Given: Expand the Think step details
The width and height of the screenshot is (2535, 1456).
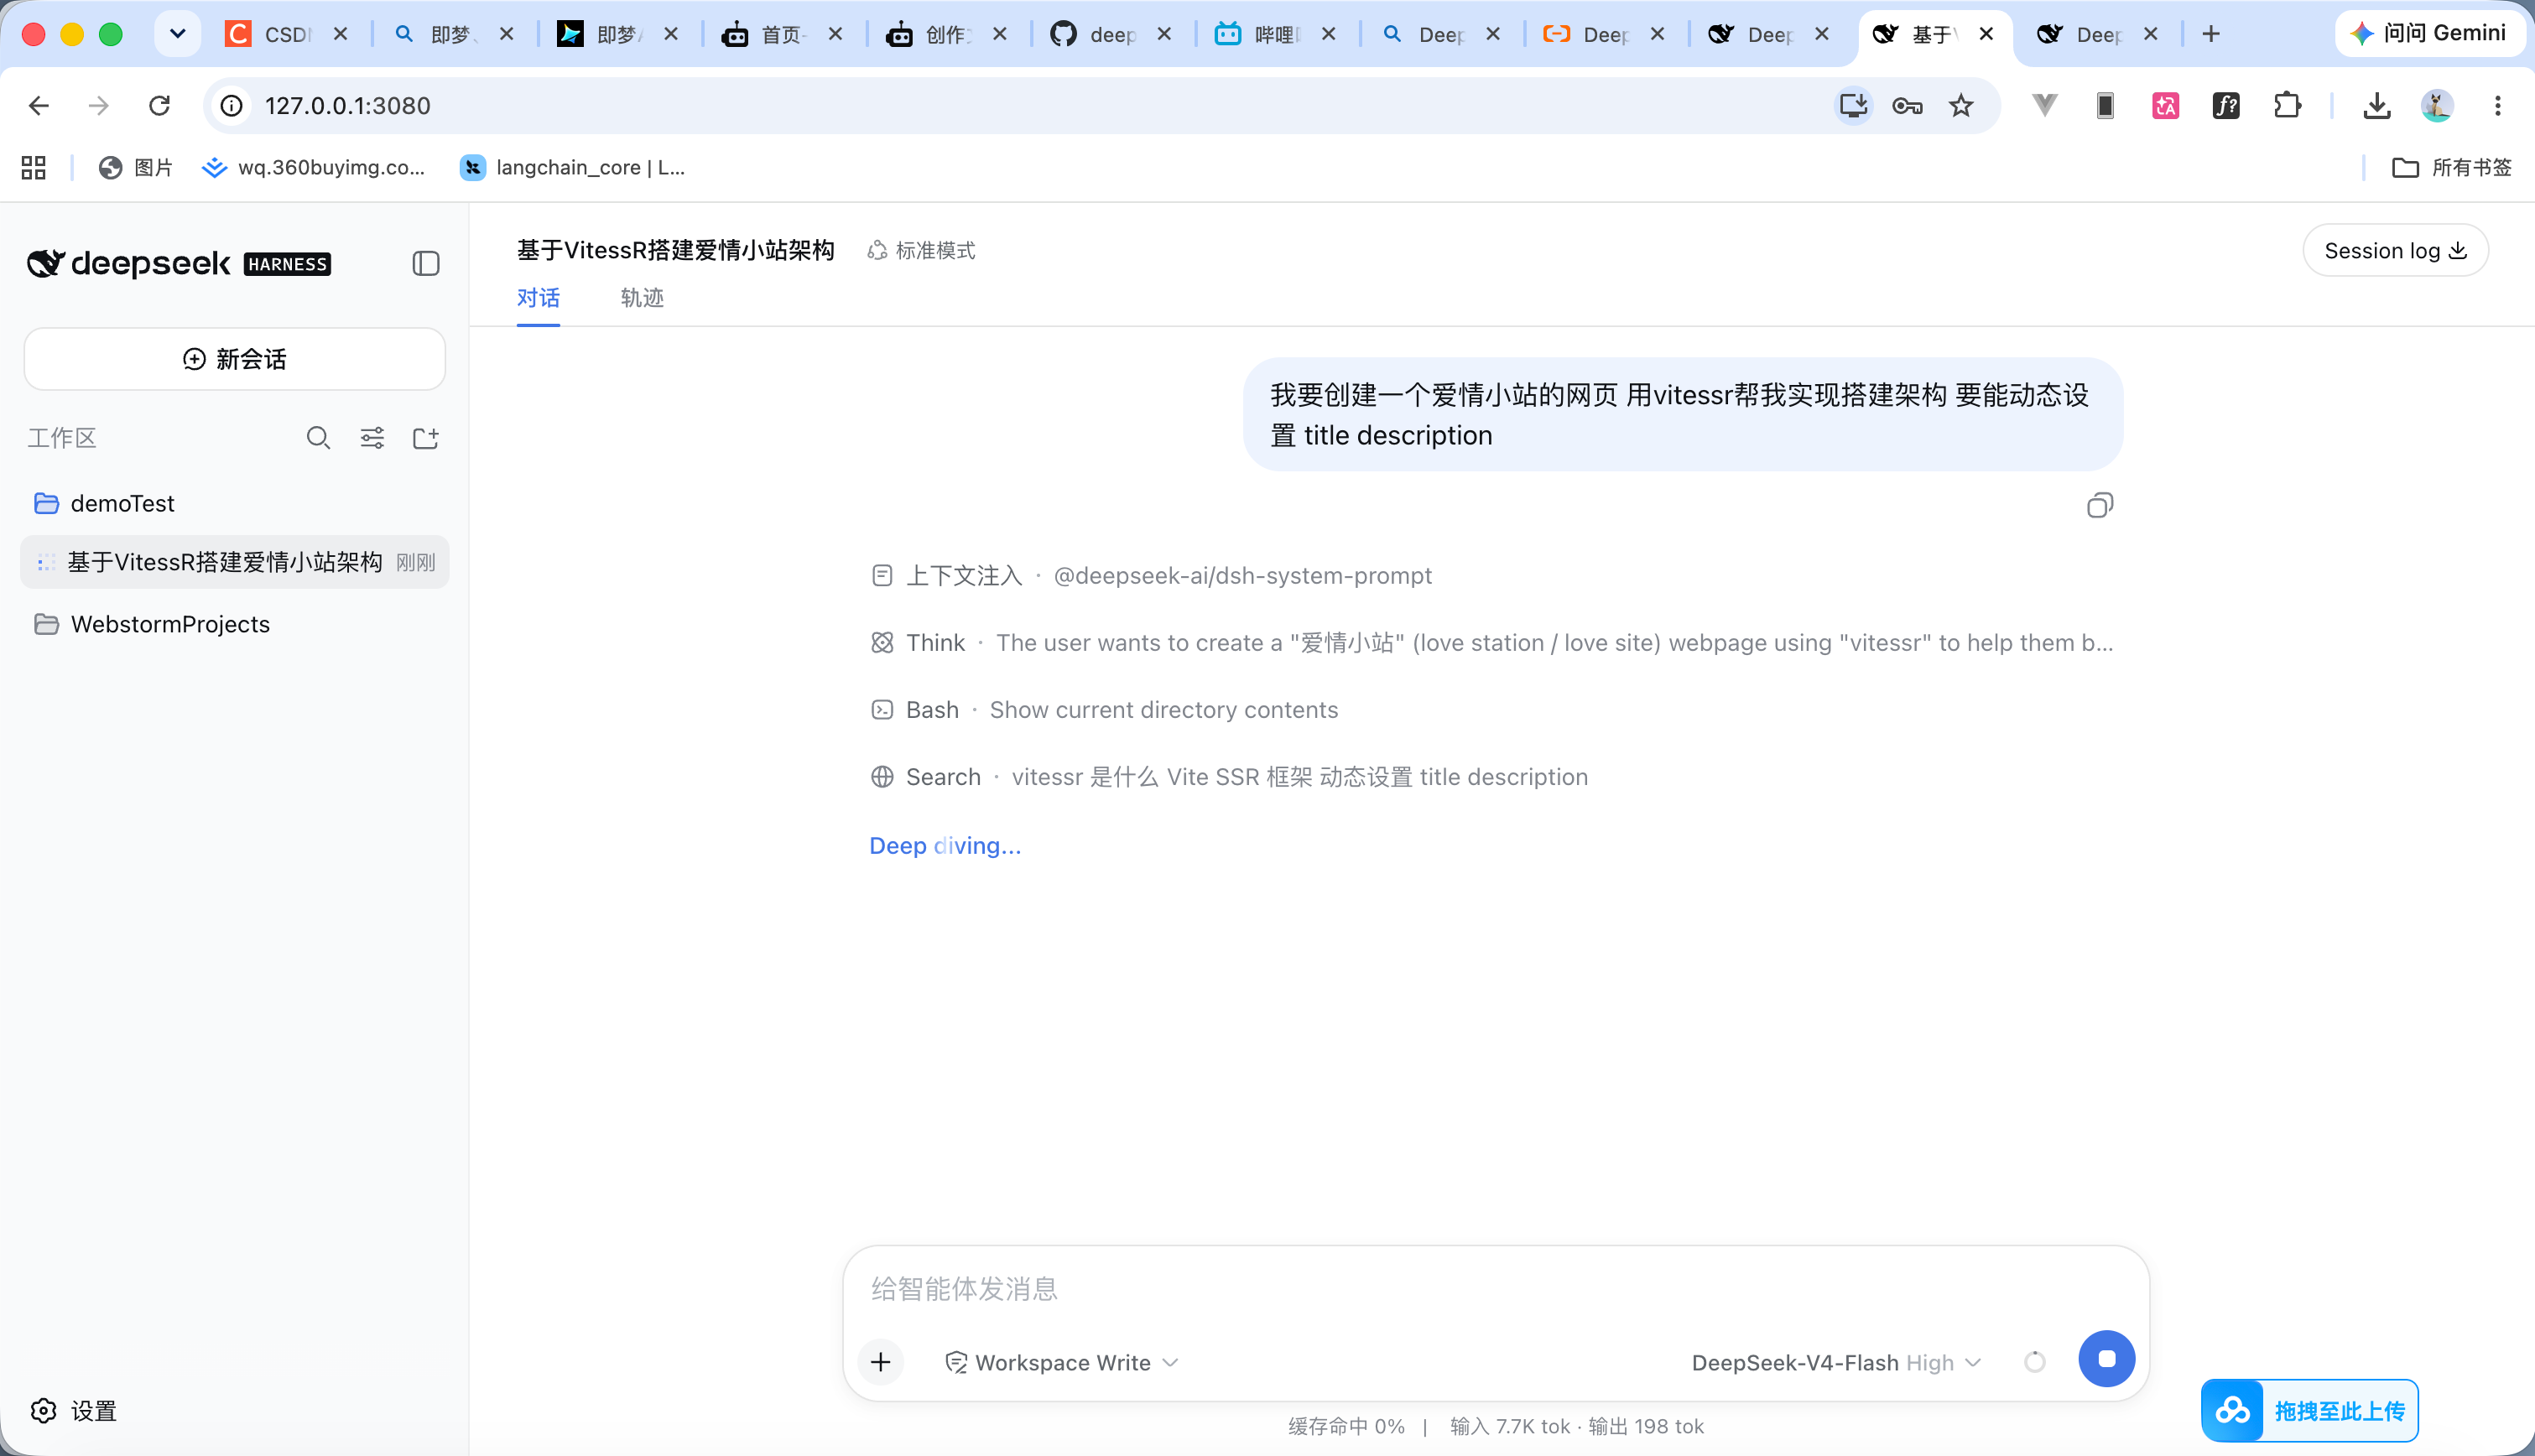Looking at the screenshot, I should coord(1492,643).
